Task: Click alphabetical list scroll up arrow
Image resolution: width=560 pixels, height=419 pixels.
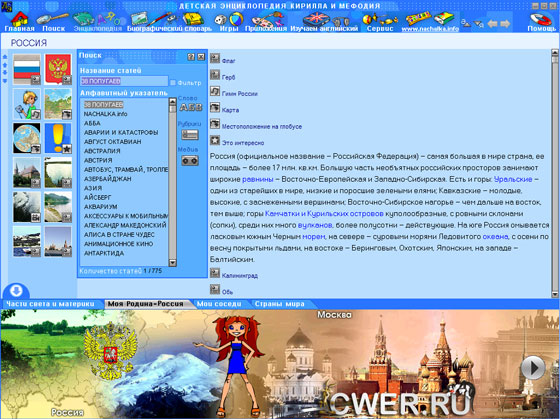Action: coord(172,101)
